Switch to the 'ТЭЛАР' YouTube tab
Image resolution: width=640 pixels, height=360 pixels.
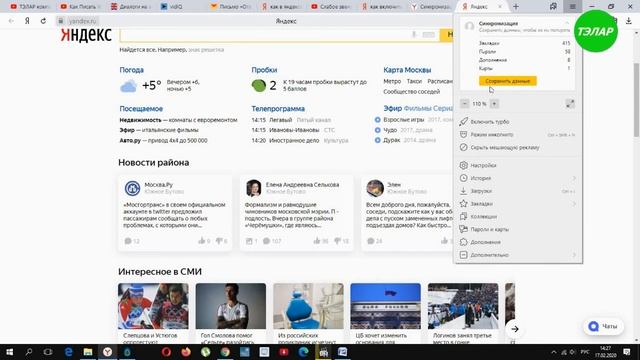31,7
